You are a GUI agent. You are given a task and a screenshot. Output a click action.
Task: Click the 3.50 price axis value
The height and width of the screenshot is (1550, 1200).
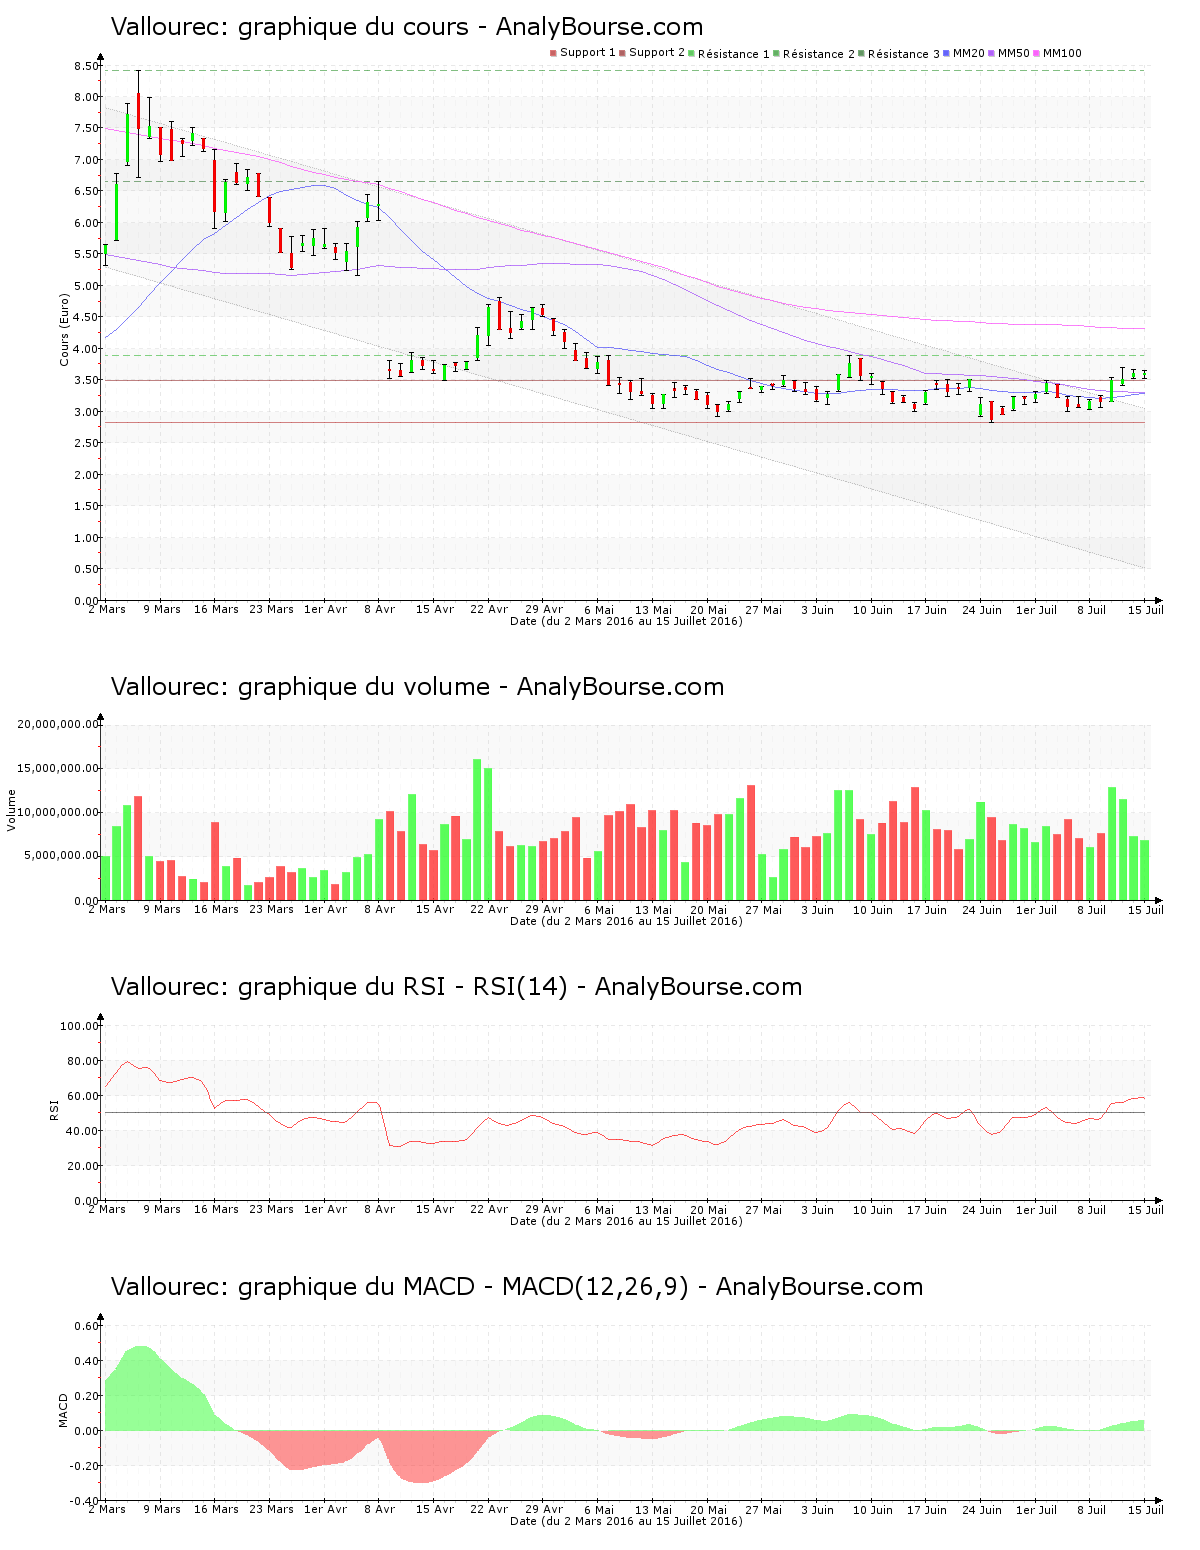coord(86,380)
